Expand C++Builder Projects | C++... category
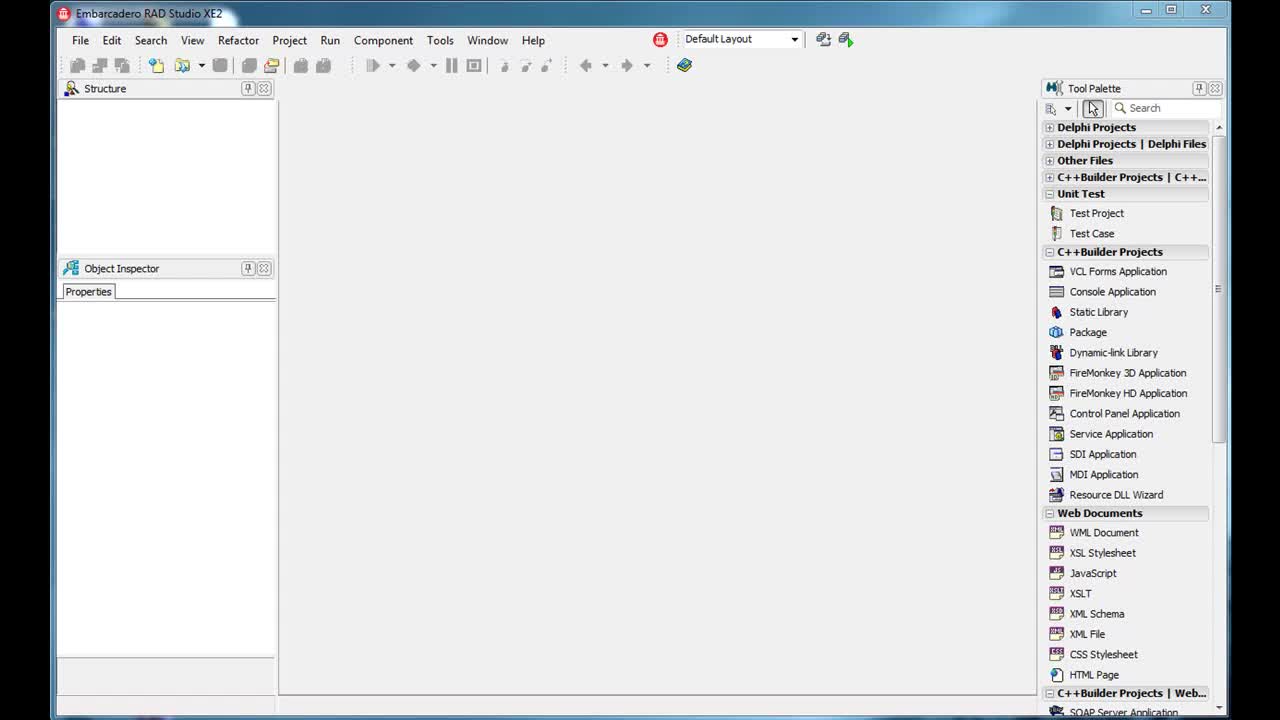The height and width of the screenshot is (720, 1280). (x=1050, y=177)
